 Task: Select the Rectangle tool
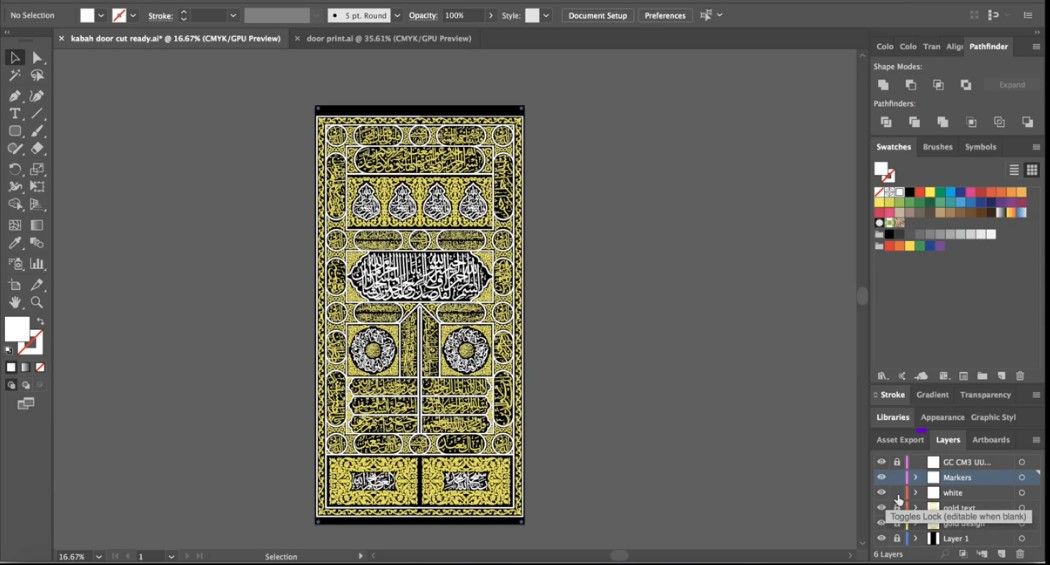[x=15, y=131]
